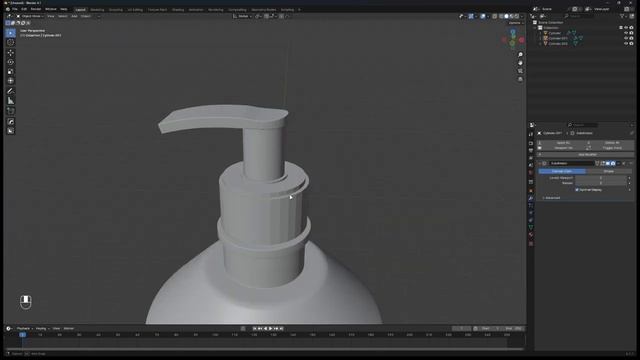Click the Delete All button
This screenshot has height=360, width=640.
[611, 143]
